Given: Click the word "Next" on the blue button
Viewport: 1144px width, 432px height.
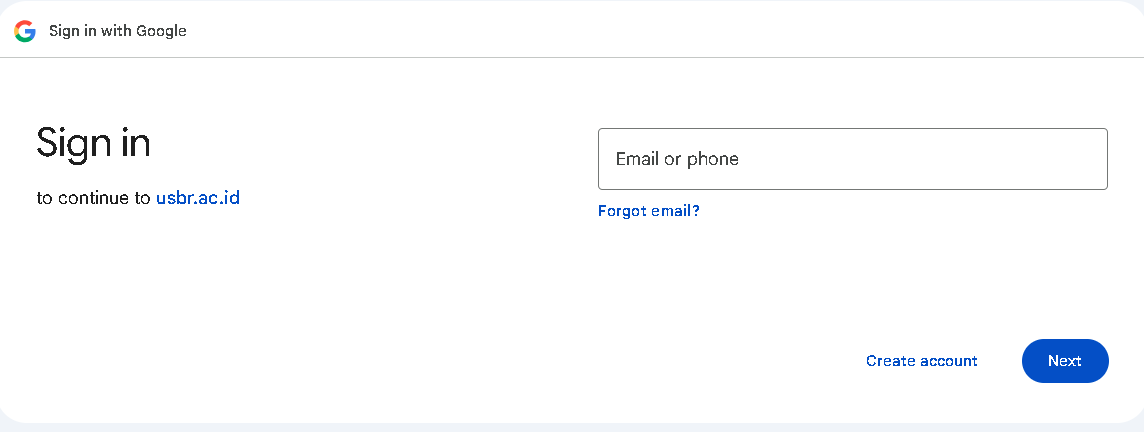Looking at the screenshot, I should point(1065,361).
